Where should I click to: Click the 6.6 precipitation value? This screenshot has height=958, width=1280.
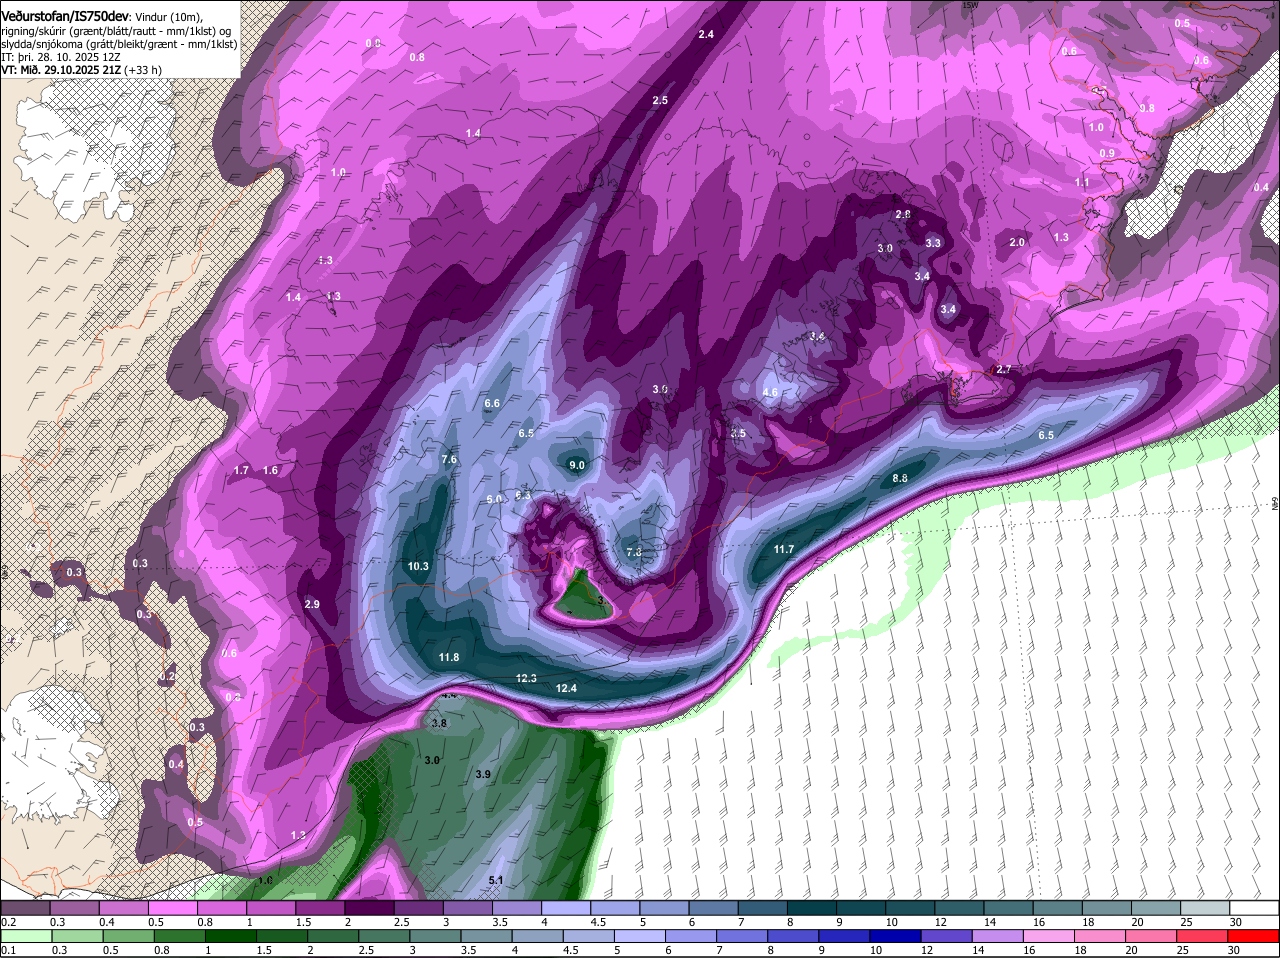(492, 403)
